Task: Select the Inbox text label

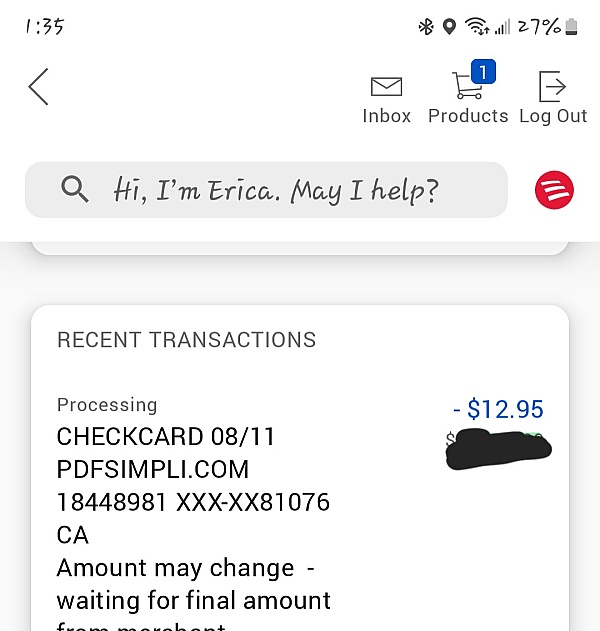Action: click(x=386, y=116)
